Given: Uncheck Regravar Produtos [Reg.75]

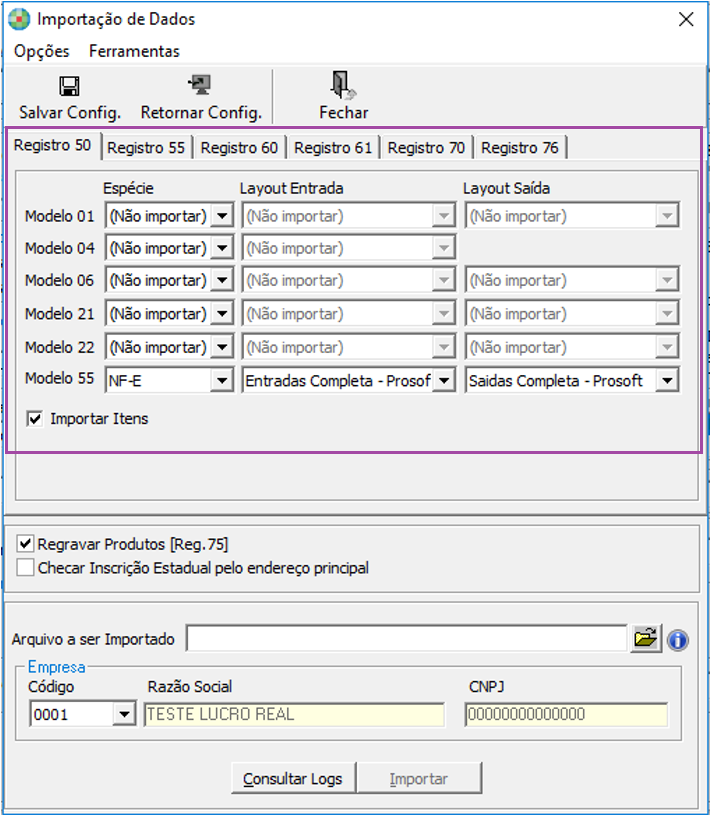Looking at the screenshot, I should [x=26, y=544].
